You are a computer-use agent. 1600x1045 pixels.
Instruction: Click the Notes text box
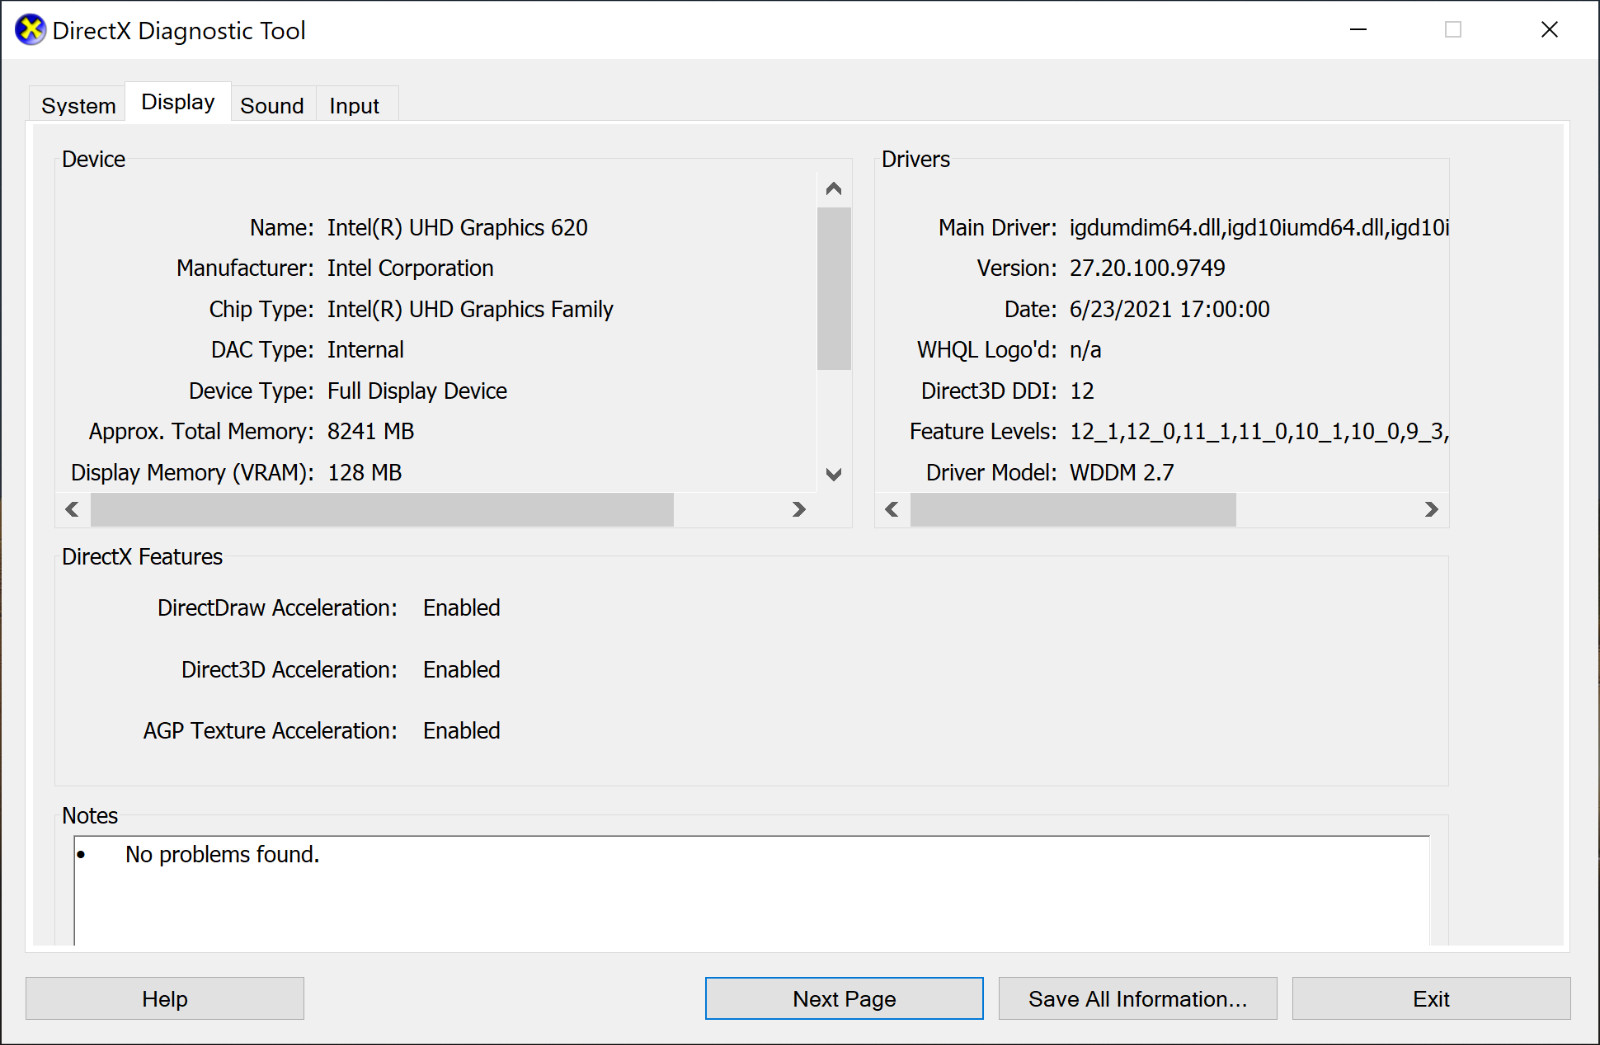(752, 890)
